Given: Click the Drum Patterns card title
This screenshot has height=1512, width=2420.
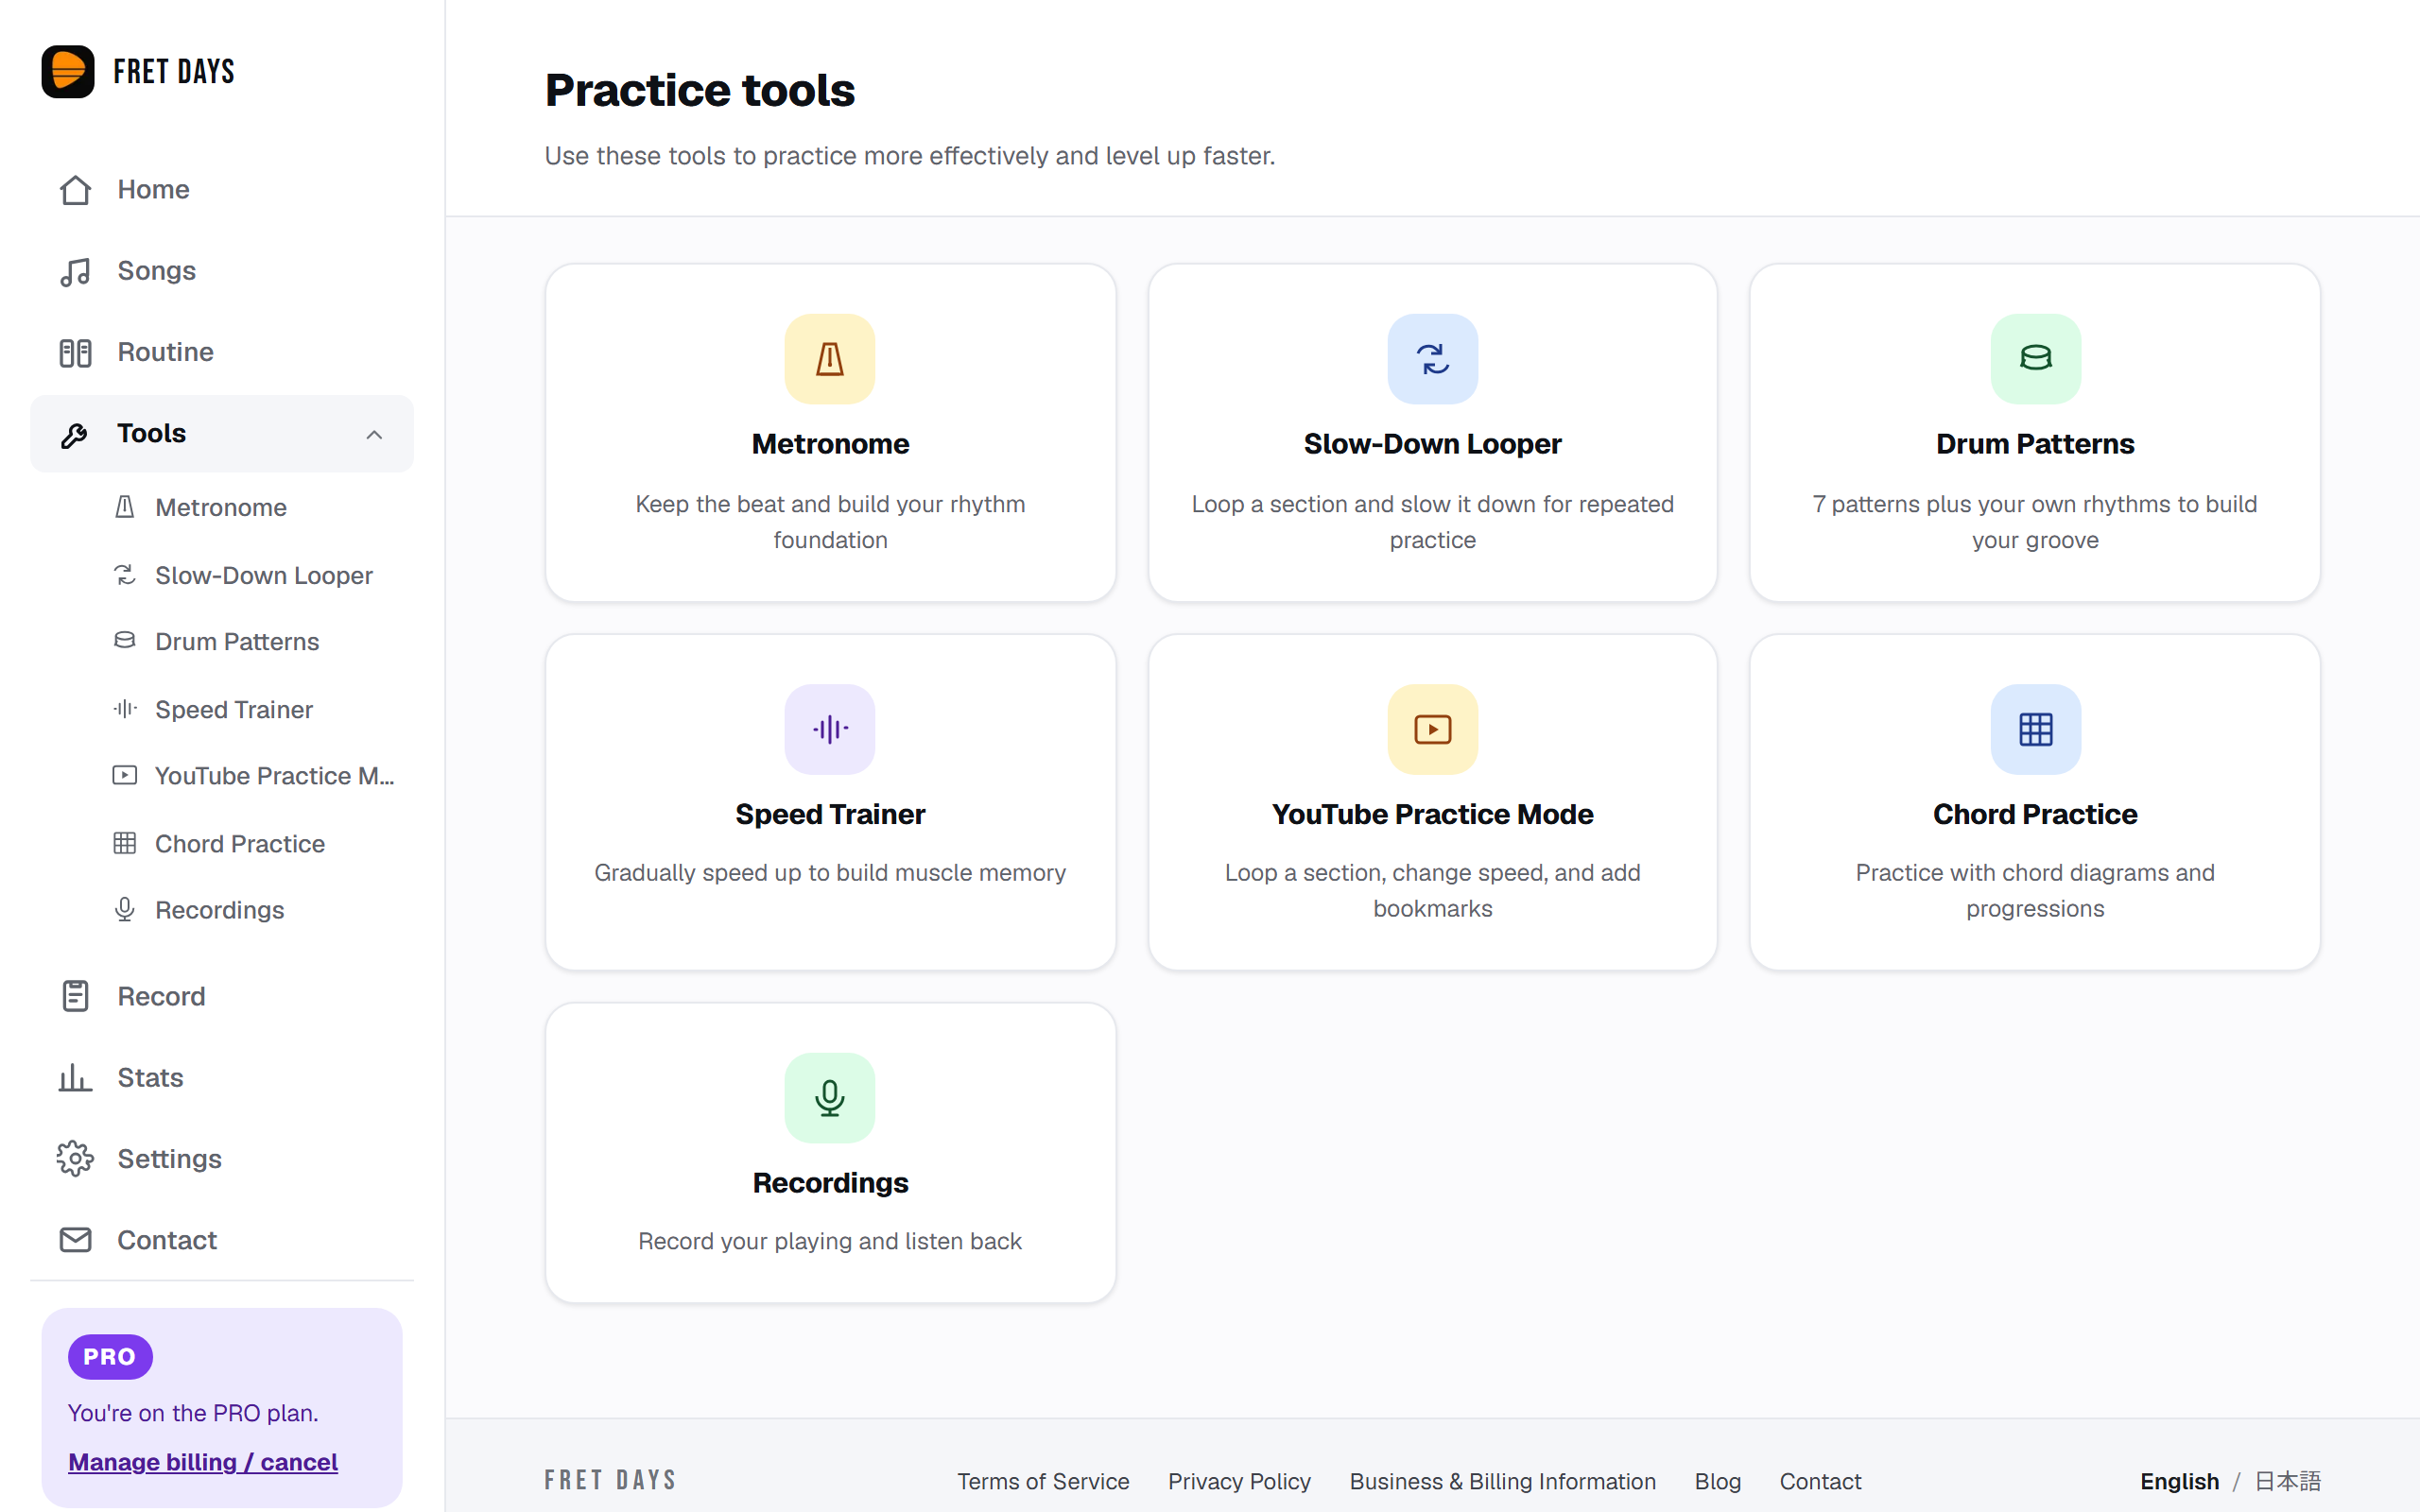Looking at the screenshot, I should pos(2035,444).
